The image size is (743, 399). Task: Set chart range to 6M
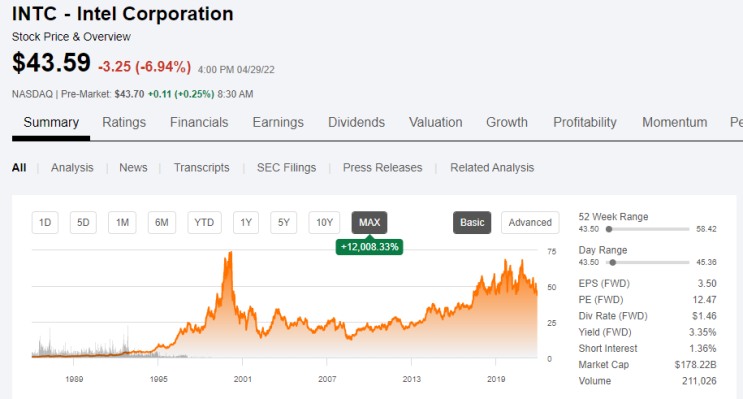click(162, 223)
